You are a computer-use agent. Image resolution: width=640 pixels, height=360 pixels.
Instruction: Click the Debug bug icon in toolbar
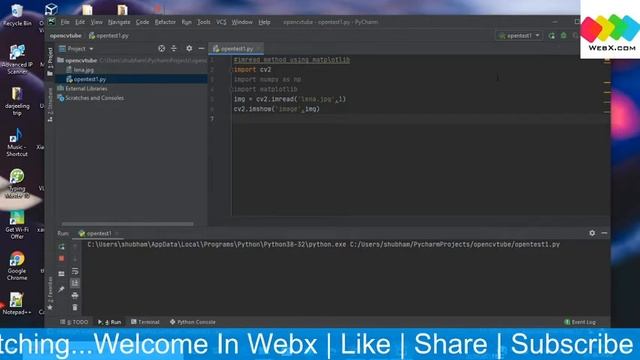click(x=564, y=36)
